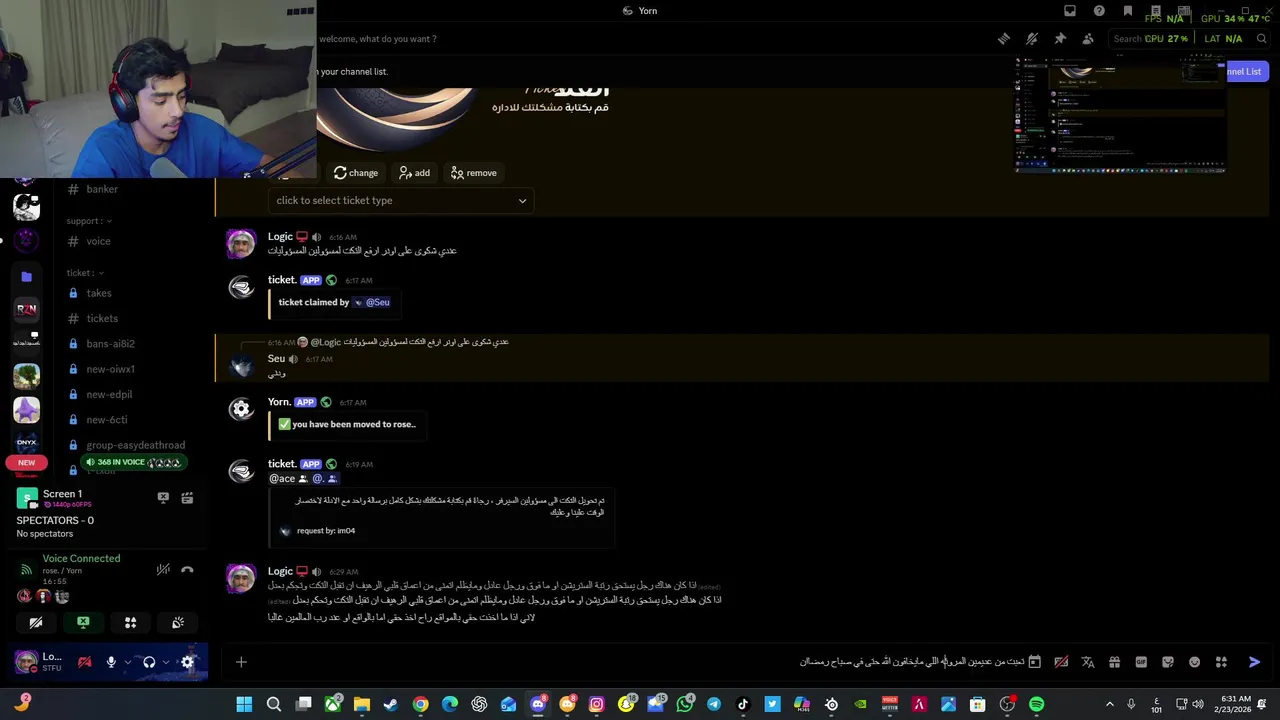
Task: Open the takes channel
Action: point(99,293)
